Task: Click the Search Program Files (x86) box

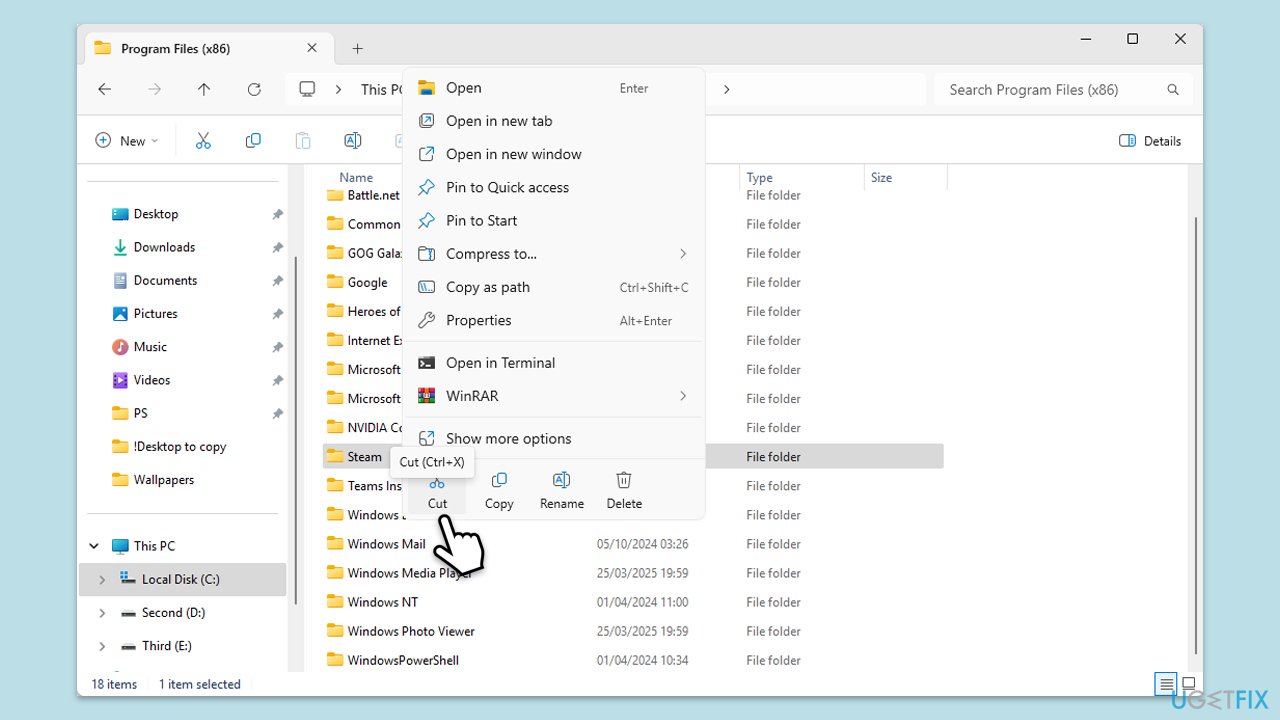Action: point(1050,90)
